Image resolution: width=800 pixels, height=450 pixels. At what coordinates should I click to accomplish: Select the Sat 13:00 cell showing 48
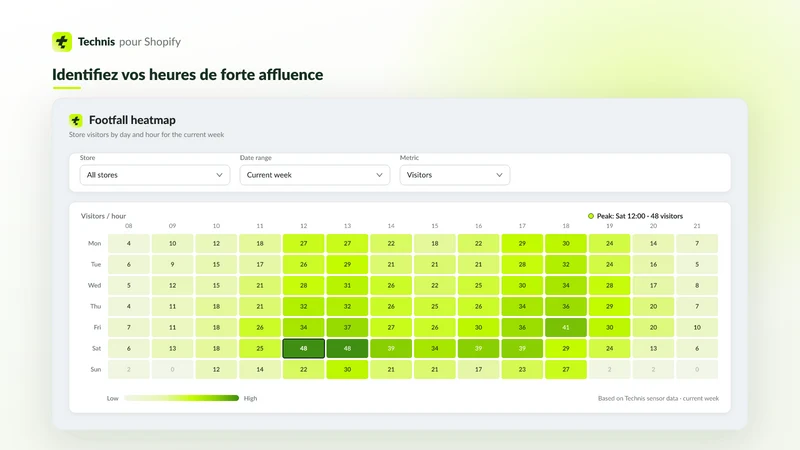point(347,348)
